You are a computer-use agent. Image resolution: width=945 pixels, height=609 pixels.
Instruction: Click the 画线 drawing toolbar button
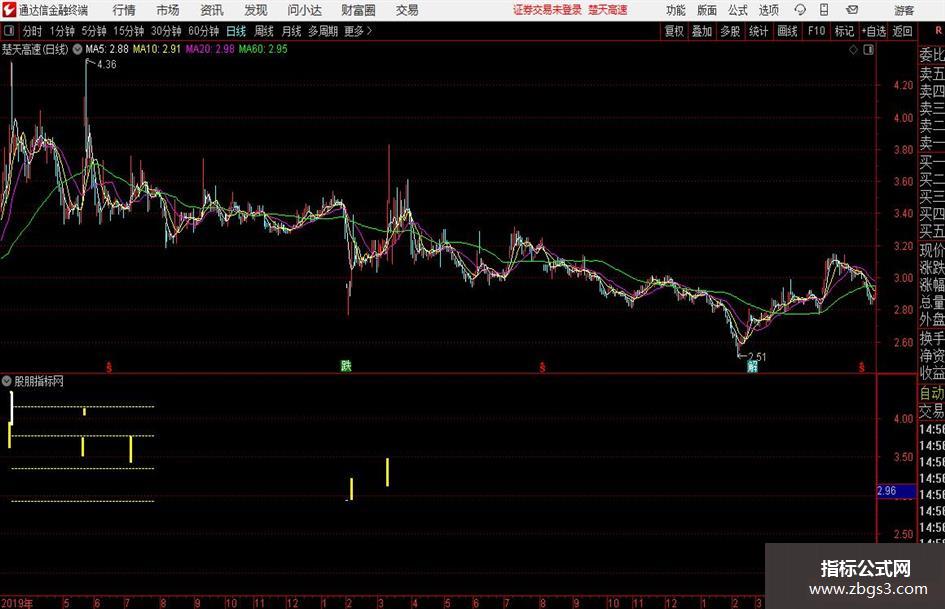pos(788,31)
